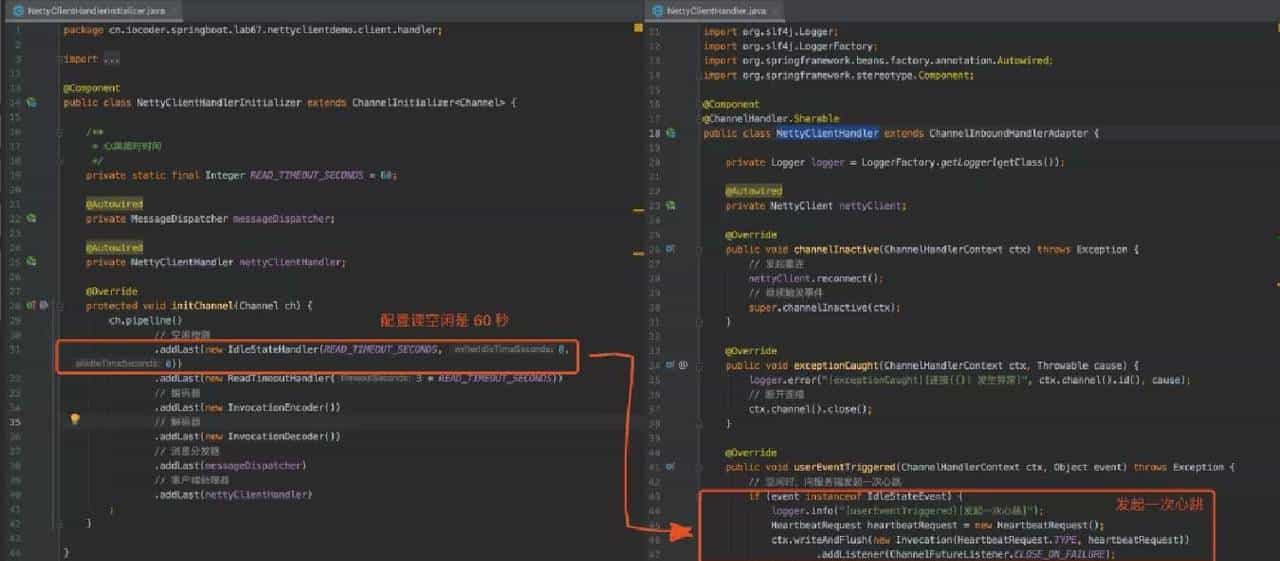Collapse the initChannel method using its fold marker
Viewport: 1280px width, 561px height.
coord(62,305)
